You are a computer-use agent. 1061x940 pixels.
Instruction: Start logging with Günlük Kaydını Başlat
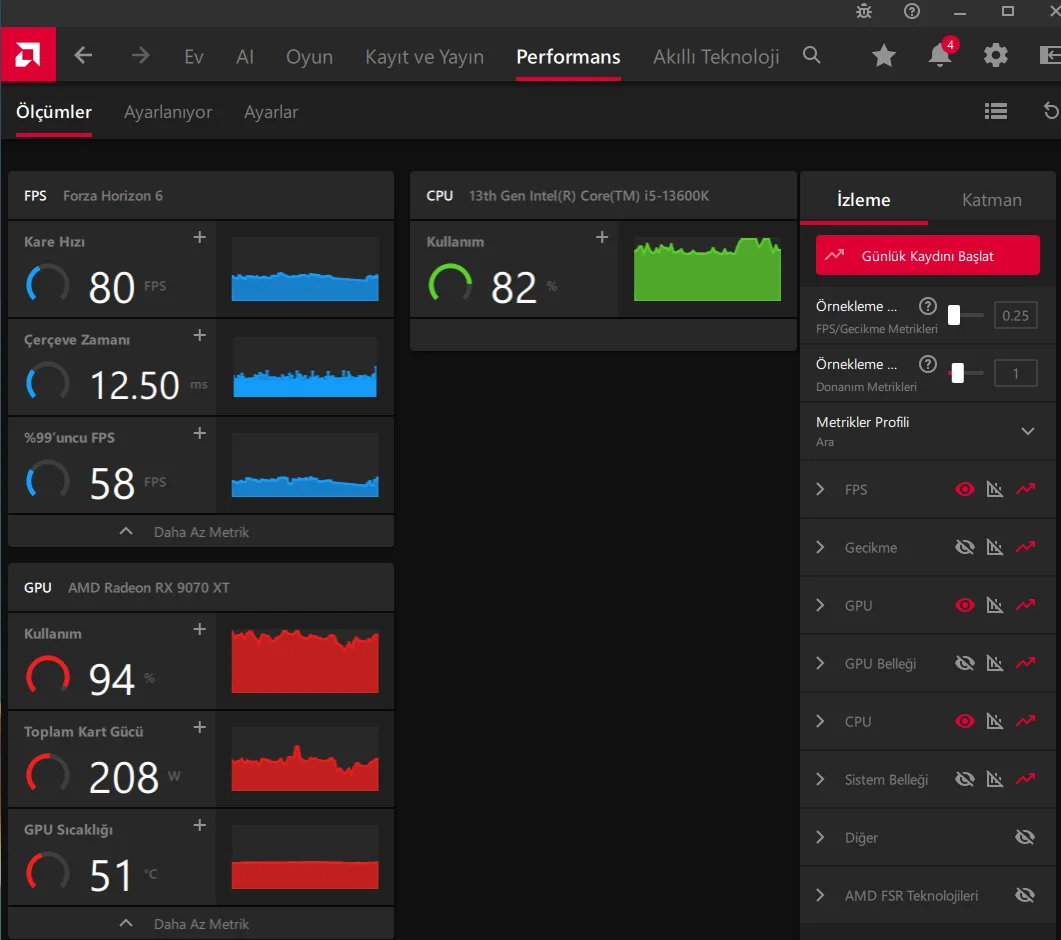pos(927,255)
